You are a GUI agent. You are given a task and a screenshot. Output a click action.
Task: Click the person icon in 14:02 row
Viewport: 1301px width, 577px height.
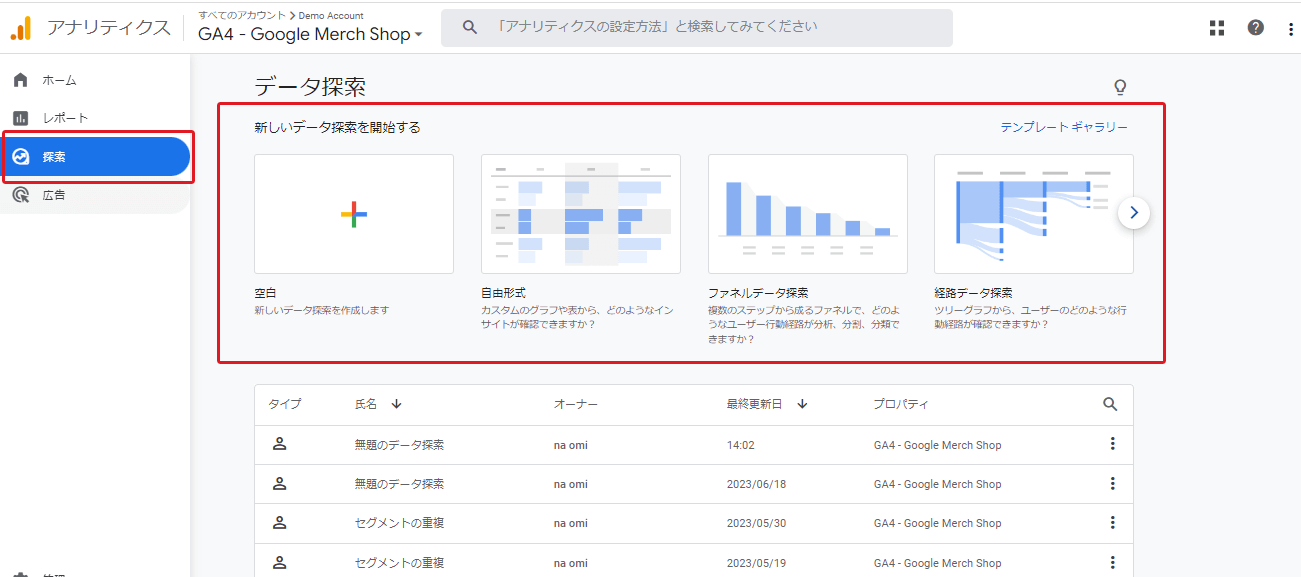280,444
